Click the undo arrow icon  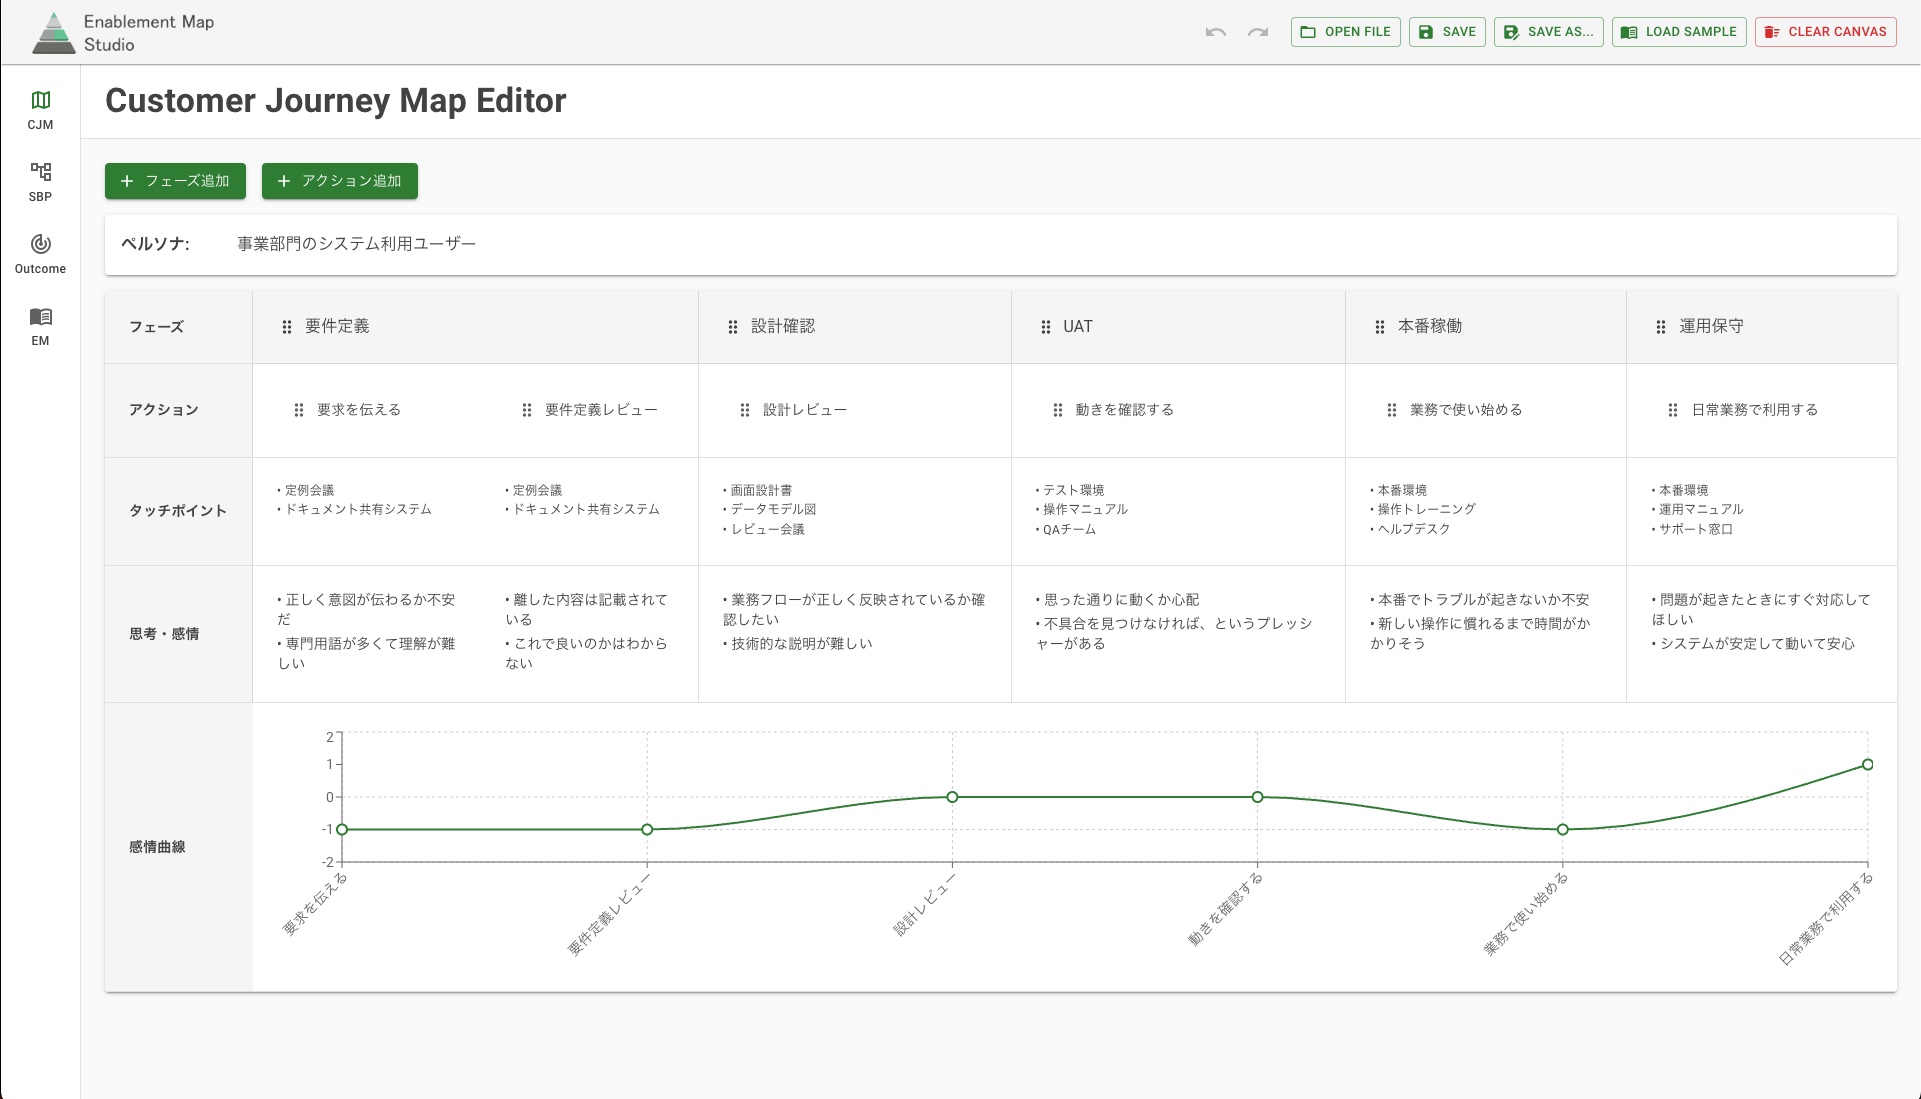[x=1215, y=32]
